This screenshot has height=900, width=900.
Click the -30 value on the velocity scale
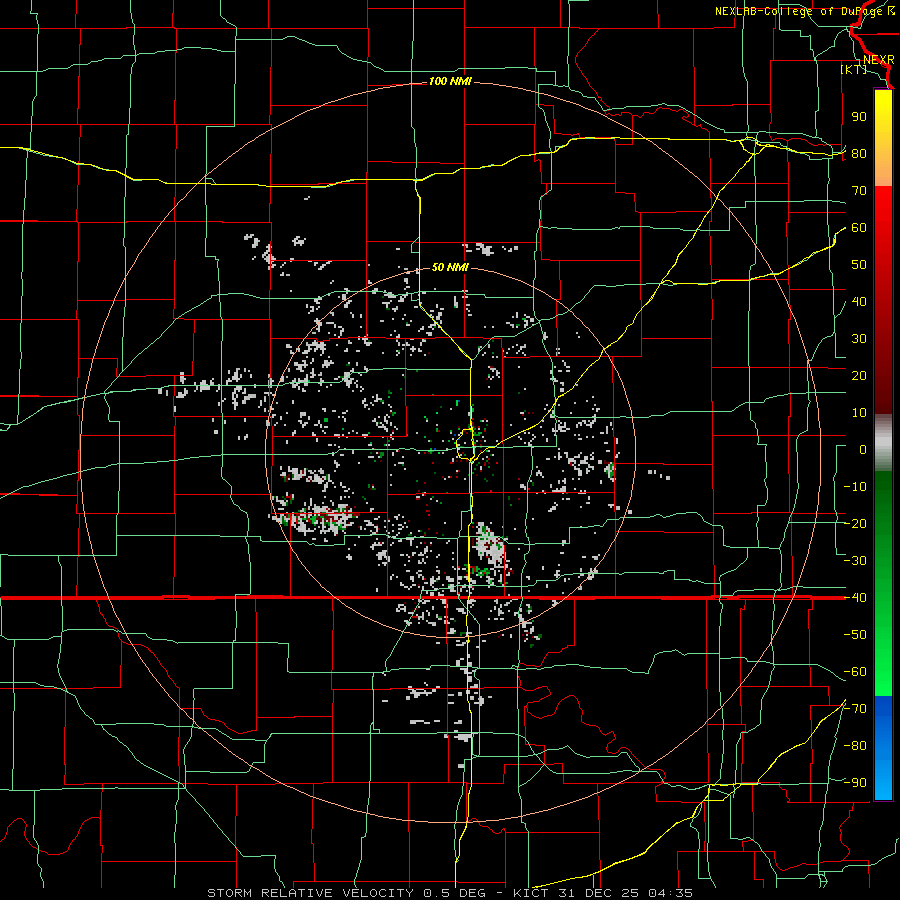(855, 561)
